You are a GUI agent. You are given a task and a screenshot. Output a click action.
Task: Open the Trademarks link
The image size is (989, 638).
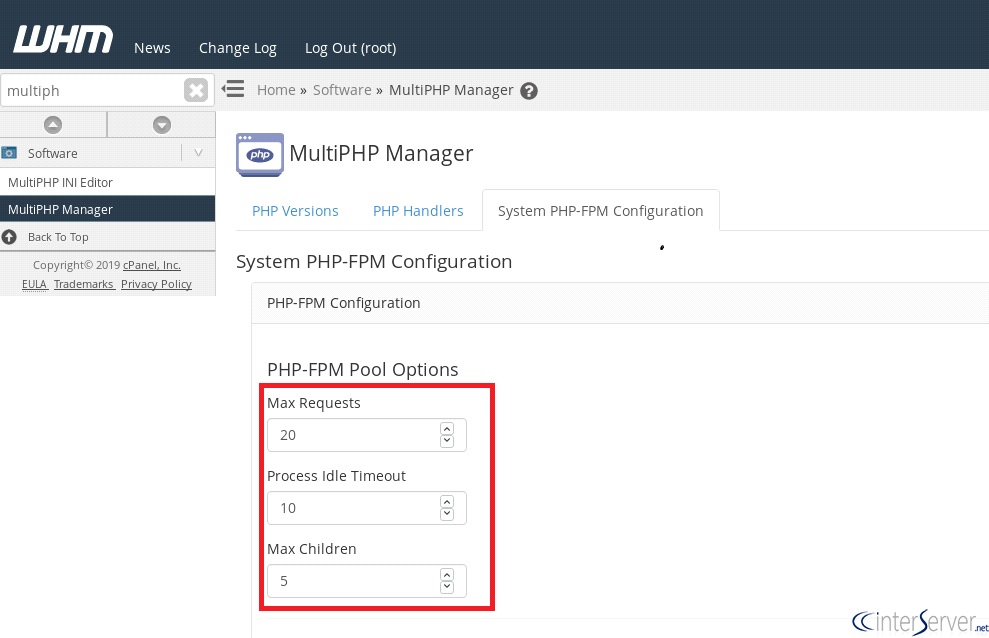click(x=83, y=284)
